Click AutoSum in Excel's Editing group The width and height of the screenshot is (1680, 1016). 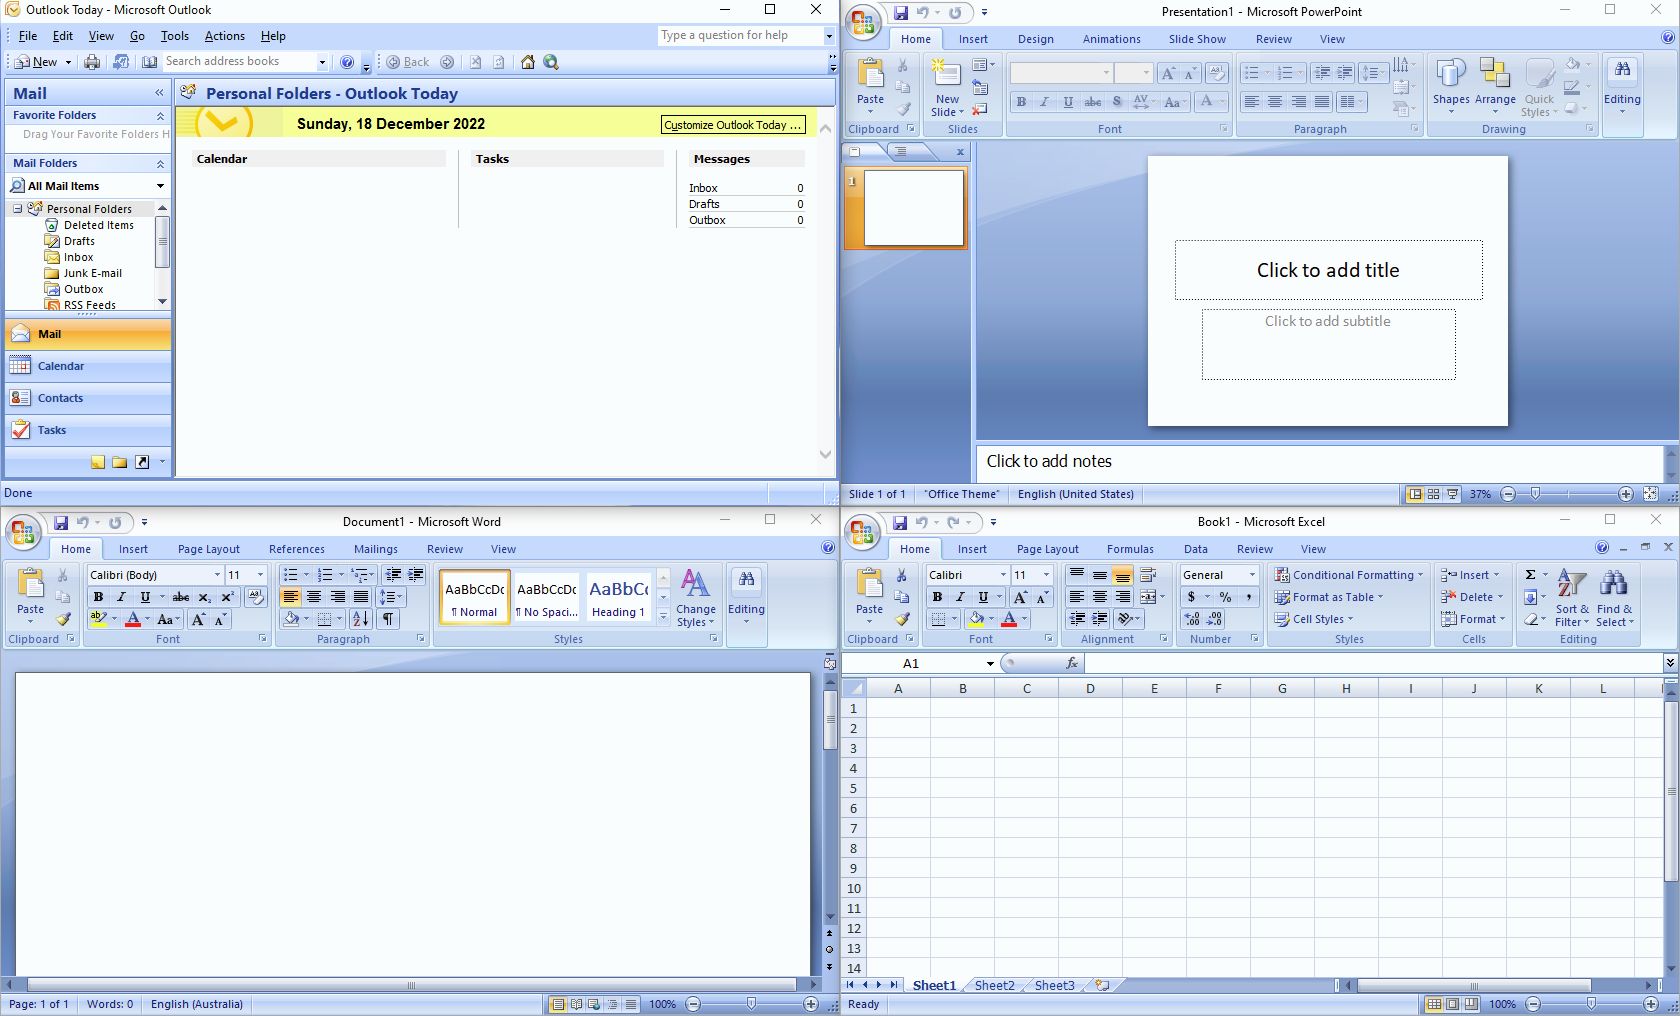(x=1533, y=575)
